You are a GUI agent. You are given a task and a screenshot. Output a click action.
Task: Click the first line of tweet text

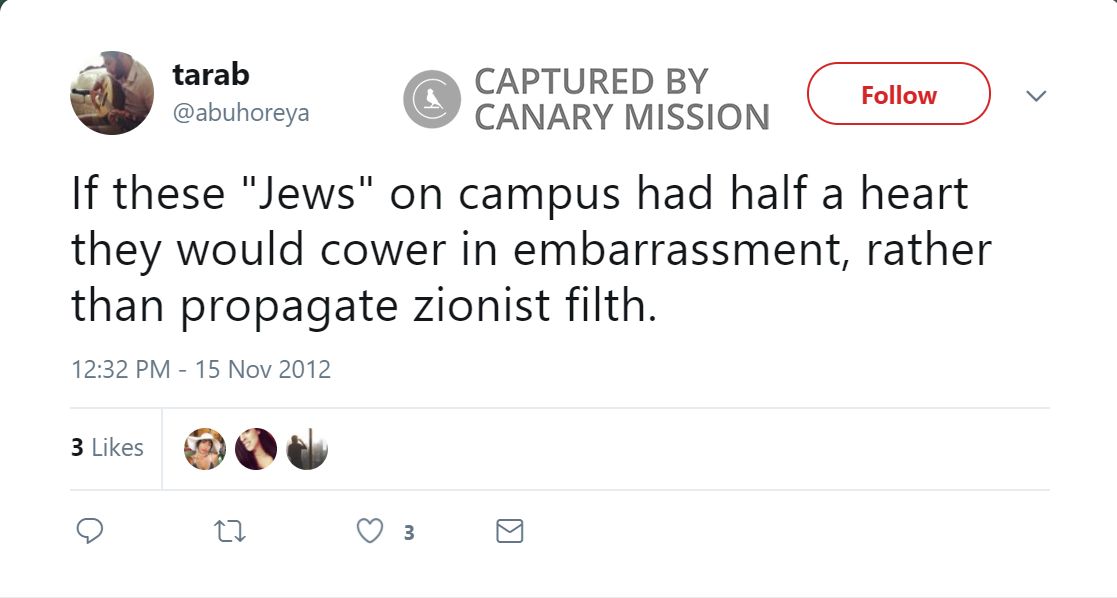pos(520,193)
